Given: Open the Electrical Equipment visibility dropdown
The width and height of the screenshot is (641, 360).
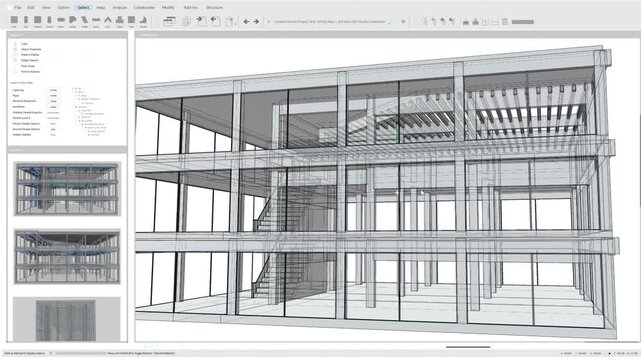Looking at the screenshot, I should [x=53, y=101].
